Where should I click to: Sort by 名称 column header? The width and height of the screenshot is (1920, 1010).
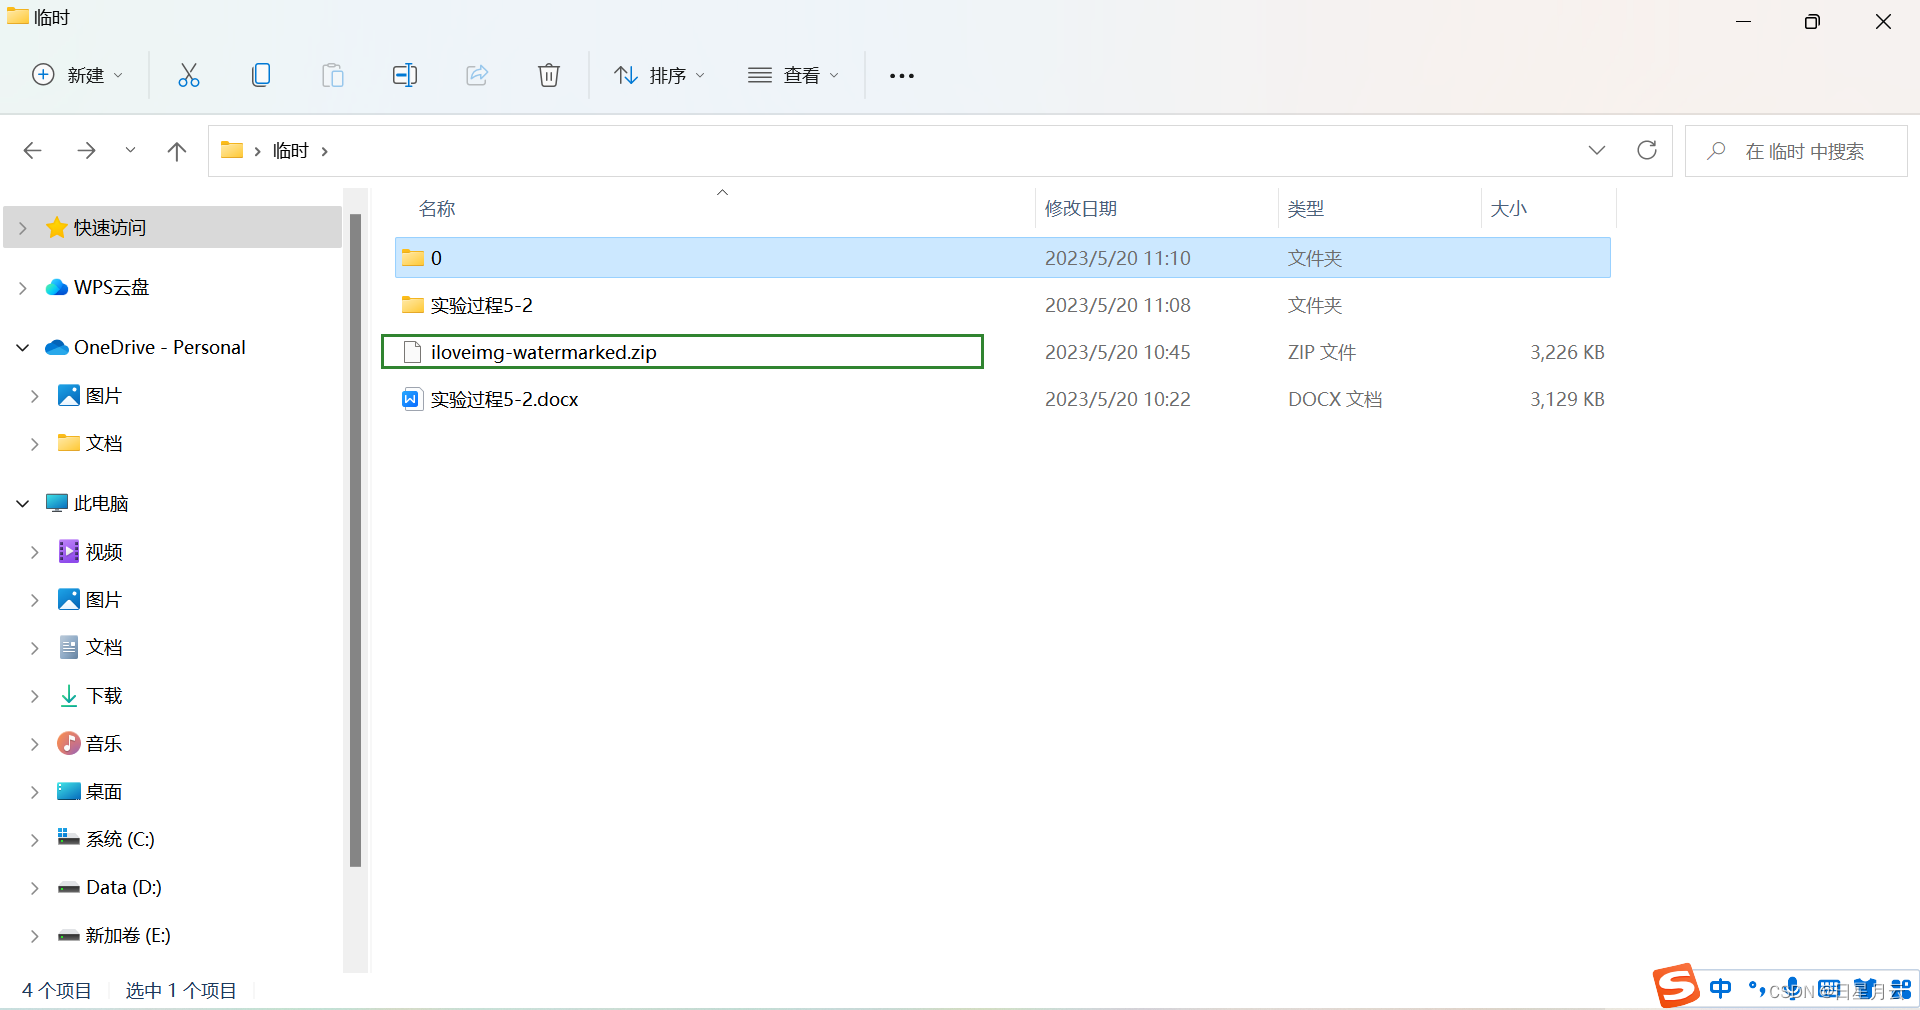(437, 208)
